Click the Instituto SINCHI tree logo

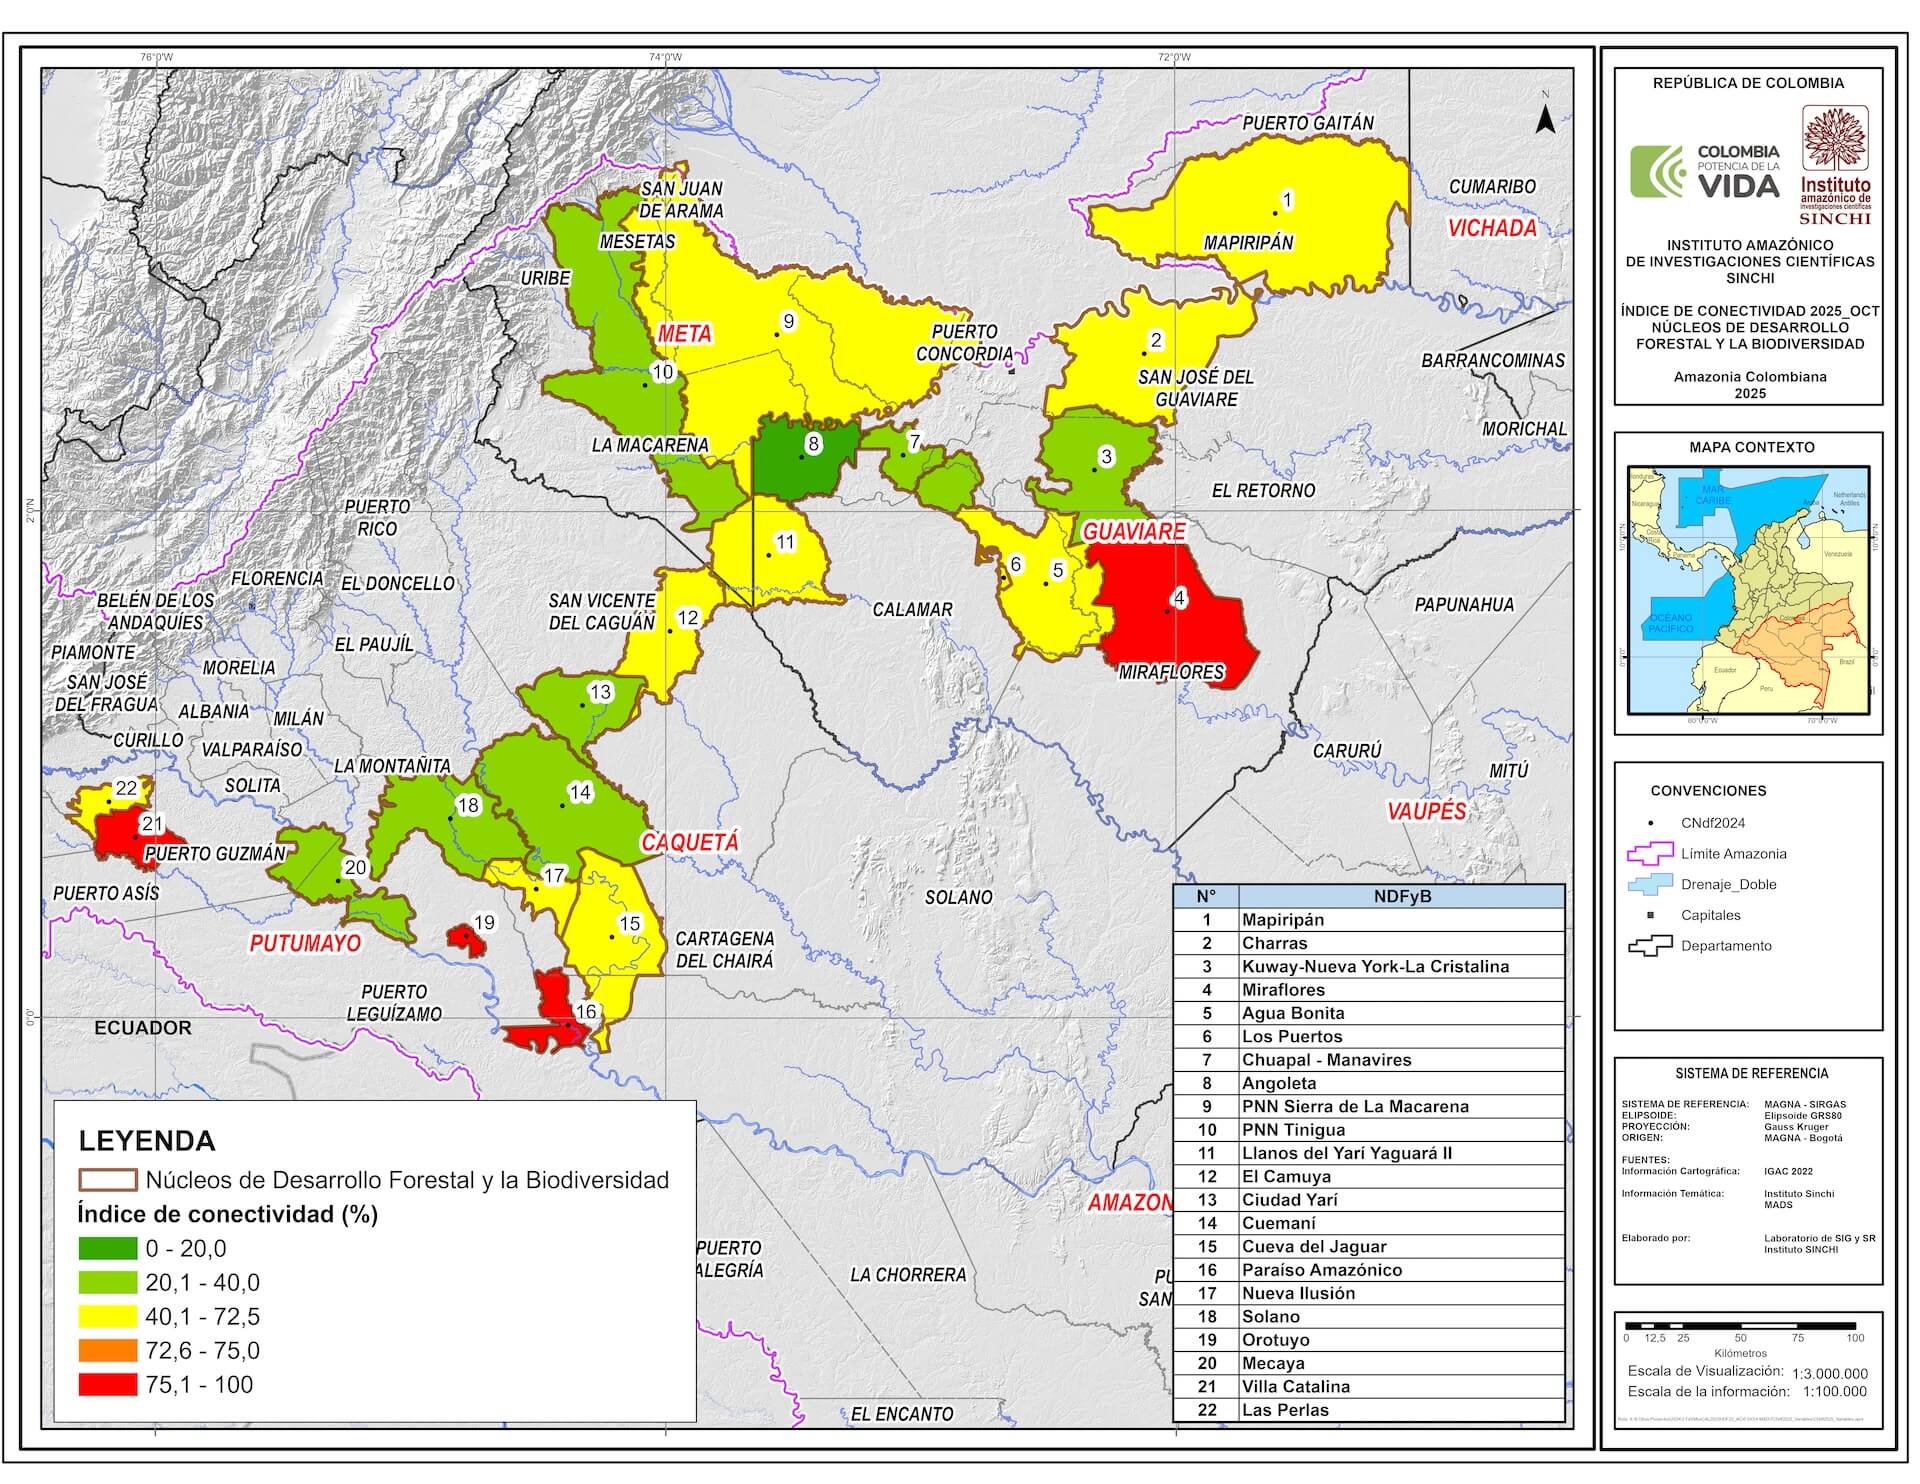1835,139
